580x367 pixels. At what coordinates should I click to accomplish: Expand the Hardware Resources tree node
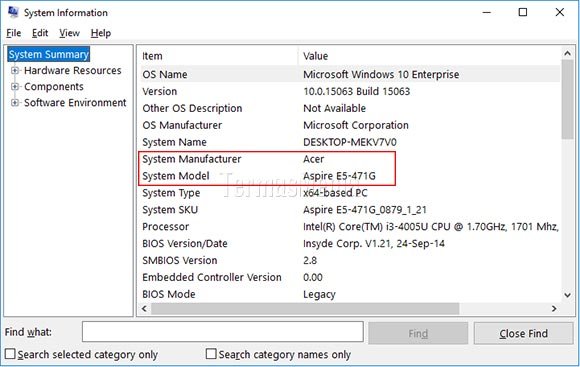tap(14, 70)
